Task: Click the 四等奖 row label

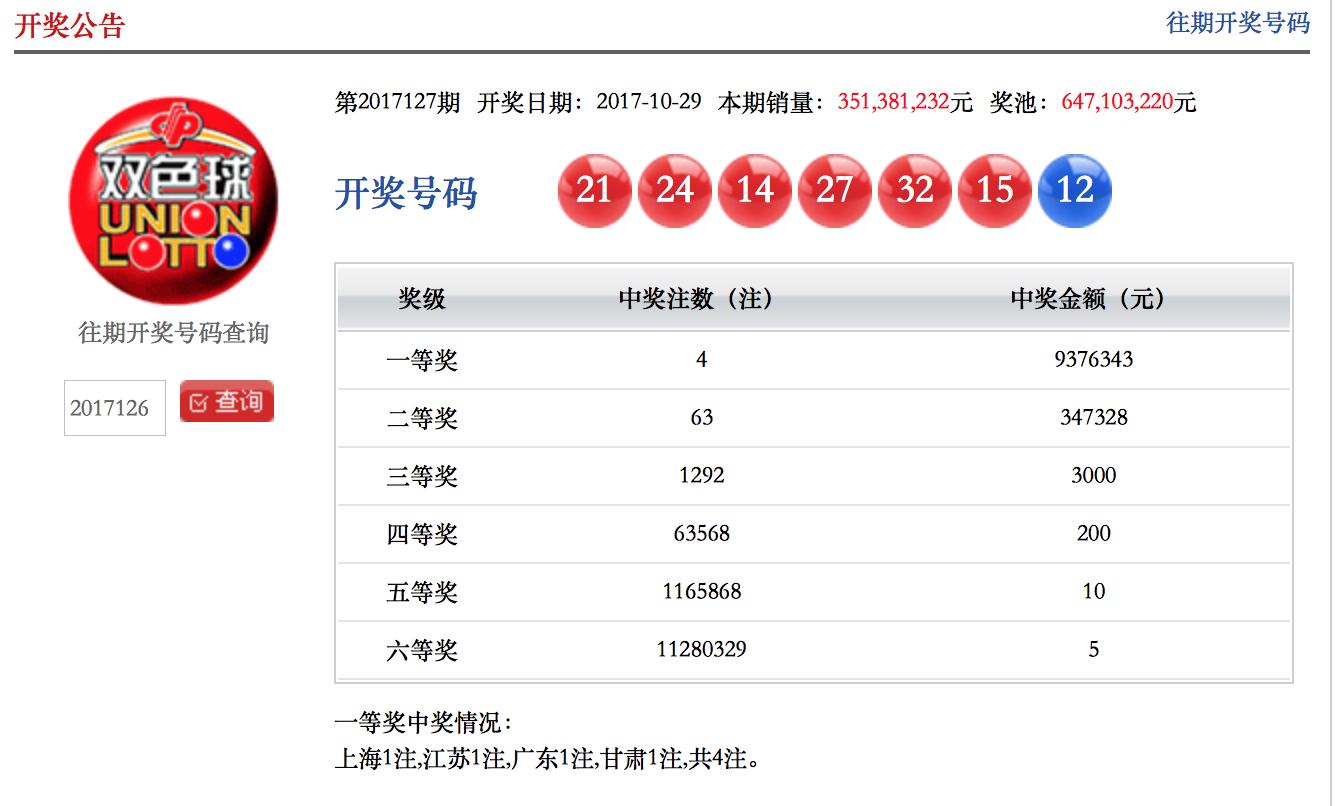Action: click(x=422, y=534)
